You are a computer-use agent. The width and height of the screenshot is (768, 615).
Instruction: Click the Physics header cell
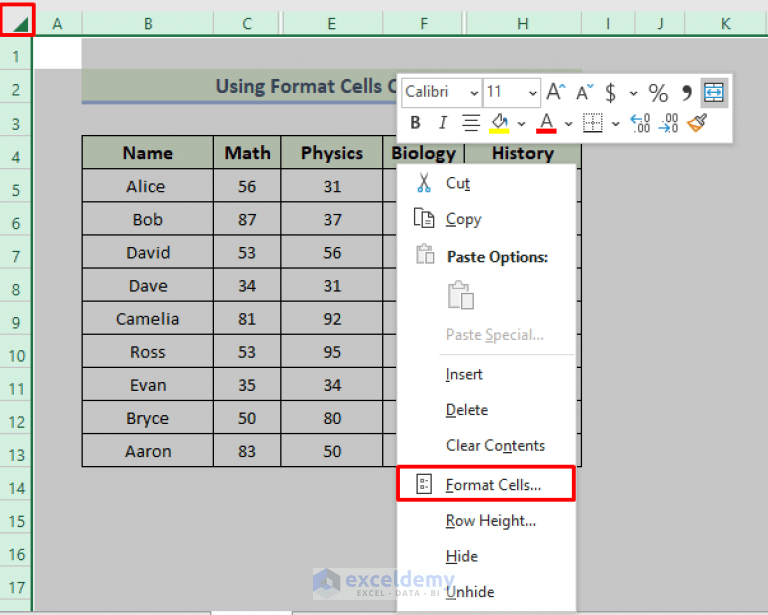pos(332,153)
